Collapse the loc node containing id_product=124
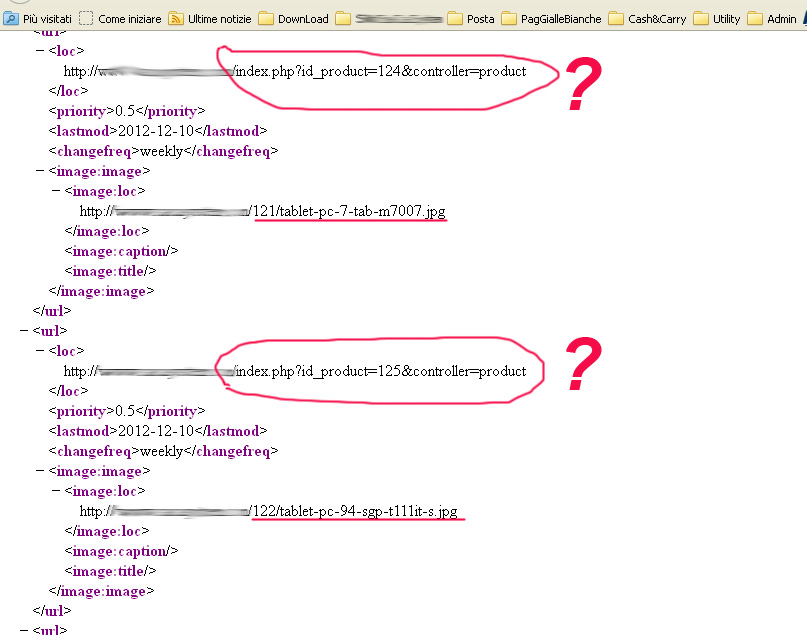The image size is (807, 635). tap(40, 51)
